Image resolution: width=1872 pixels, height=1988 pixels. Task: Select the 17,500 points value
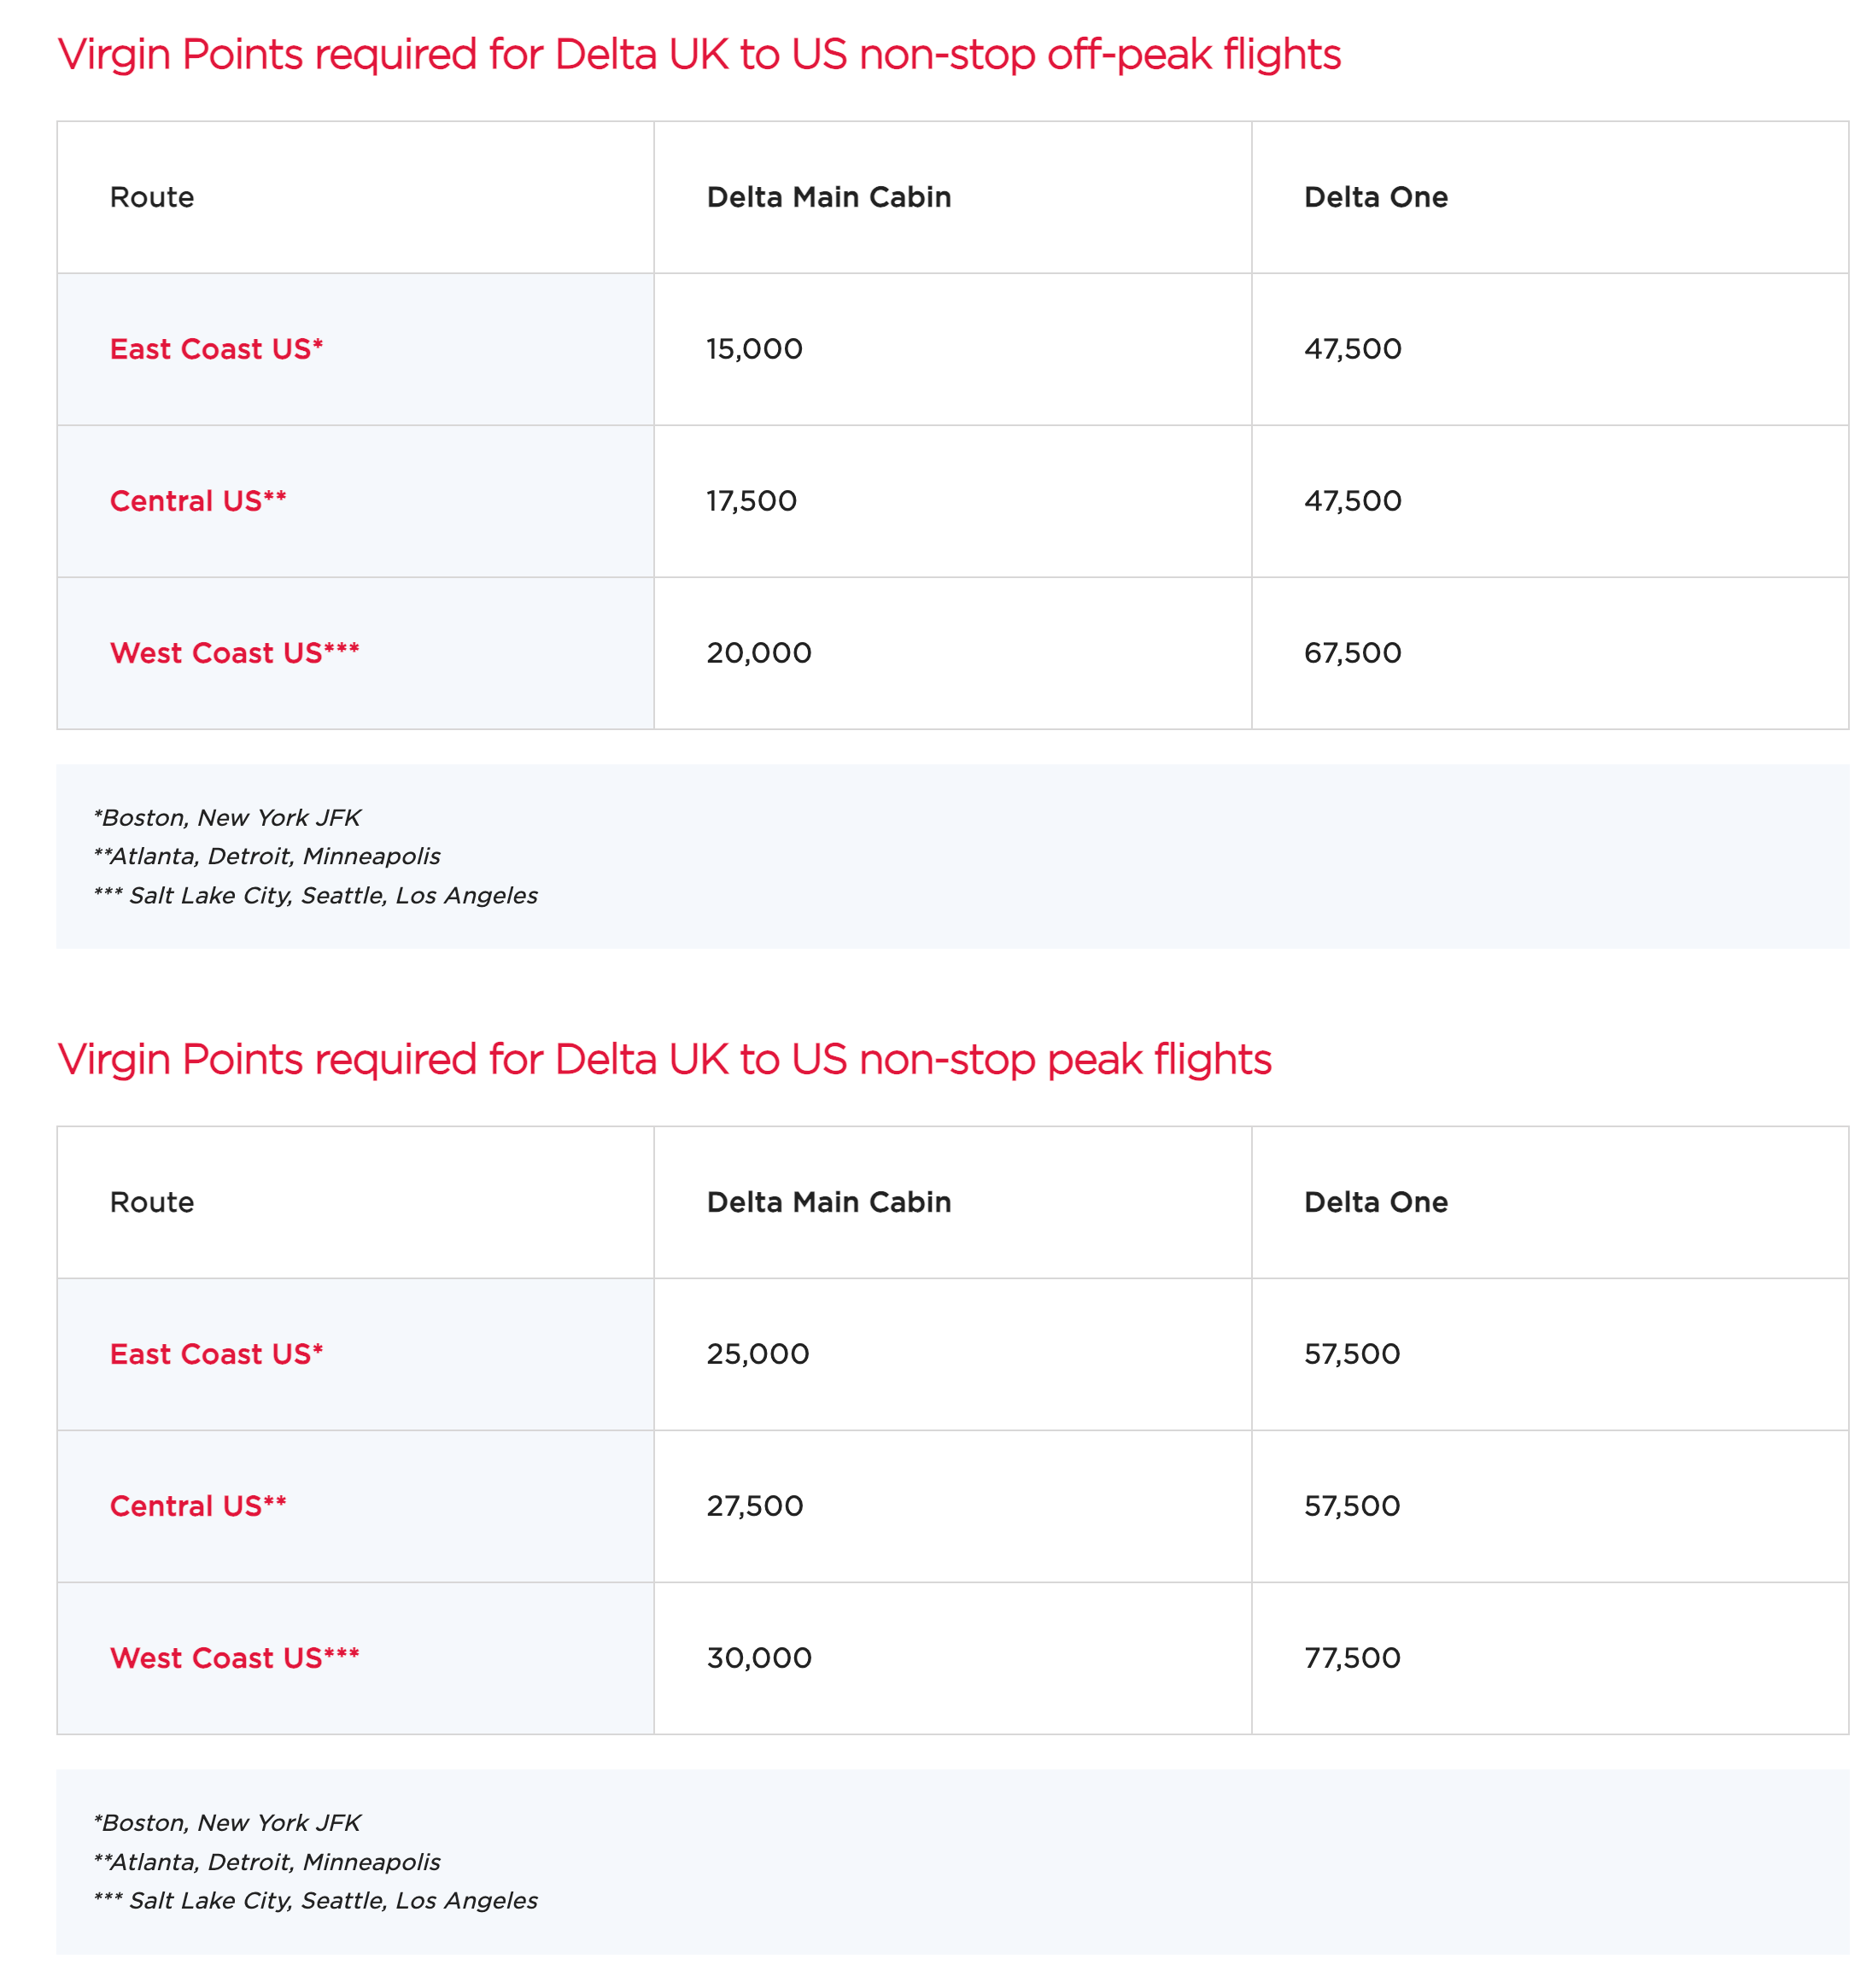(751, 501)
